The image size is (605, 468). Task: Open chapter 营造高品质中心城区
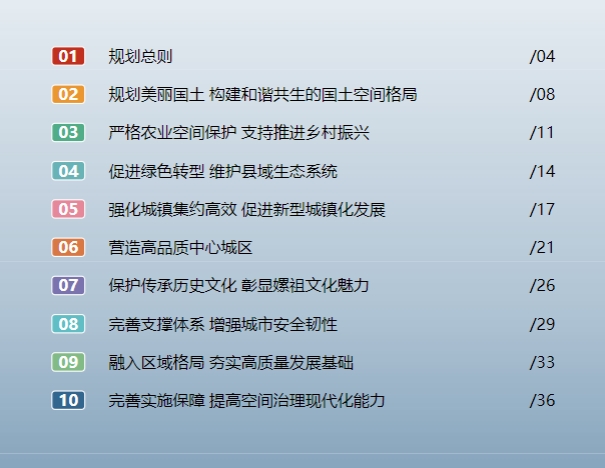point(180,247)
